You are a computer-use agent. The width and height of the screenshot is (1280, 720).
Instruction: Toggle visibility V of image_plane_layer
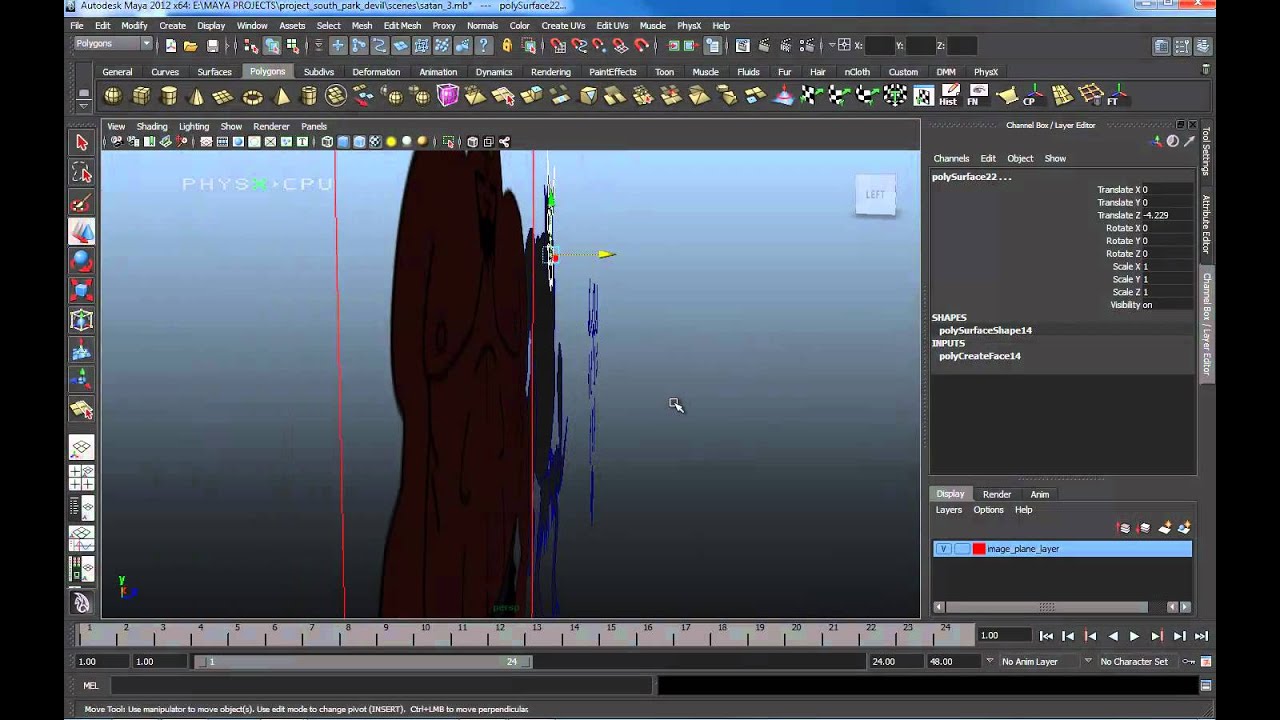point(943,549)
